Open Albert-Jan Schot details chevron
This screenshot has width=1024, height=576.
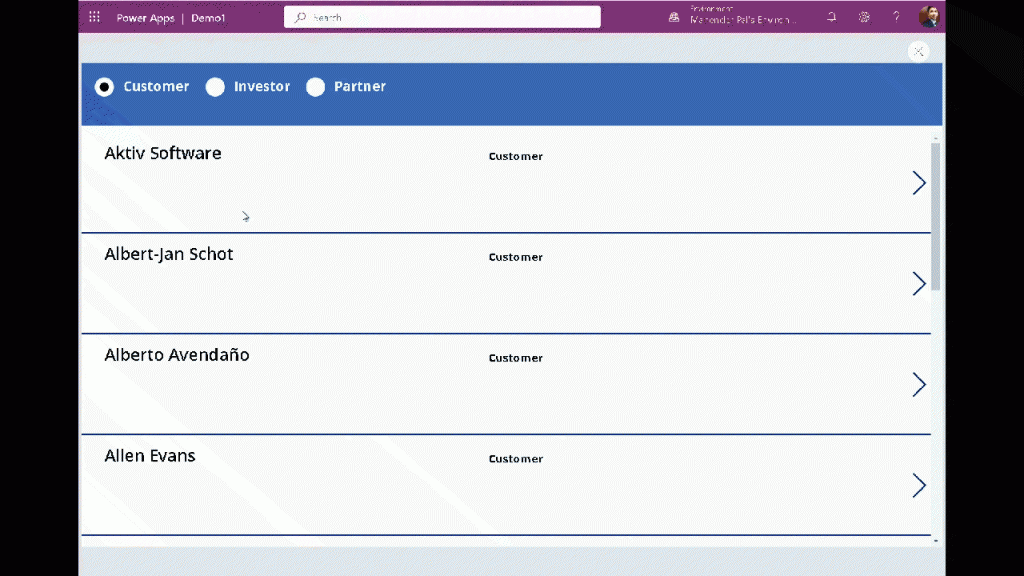919,283
